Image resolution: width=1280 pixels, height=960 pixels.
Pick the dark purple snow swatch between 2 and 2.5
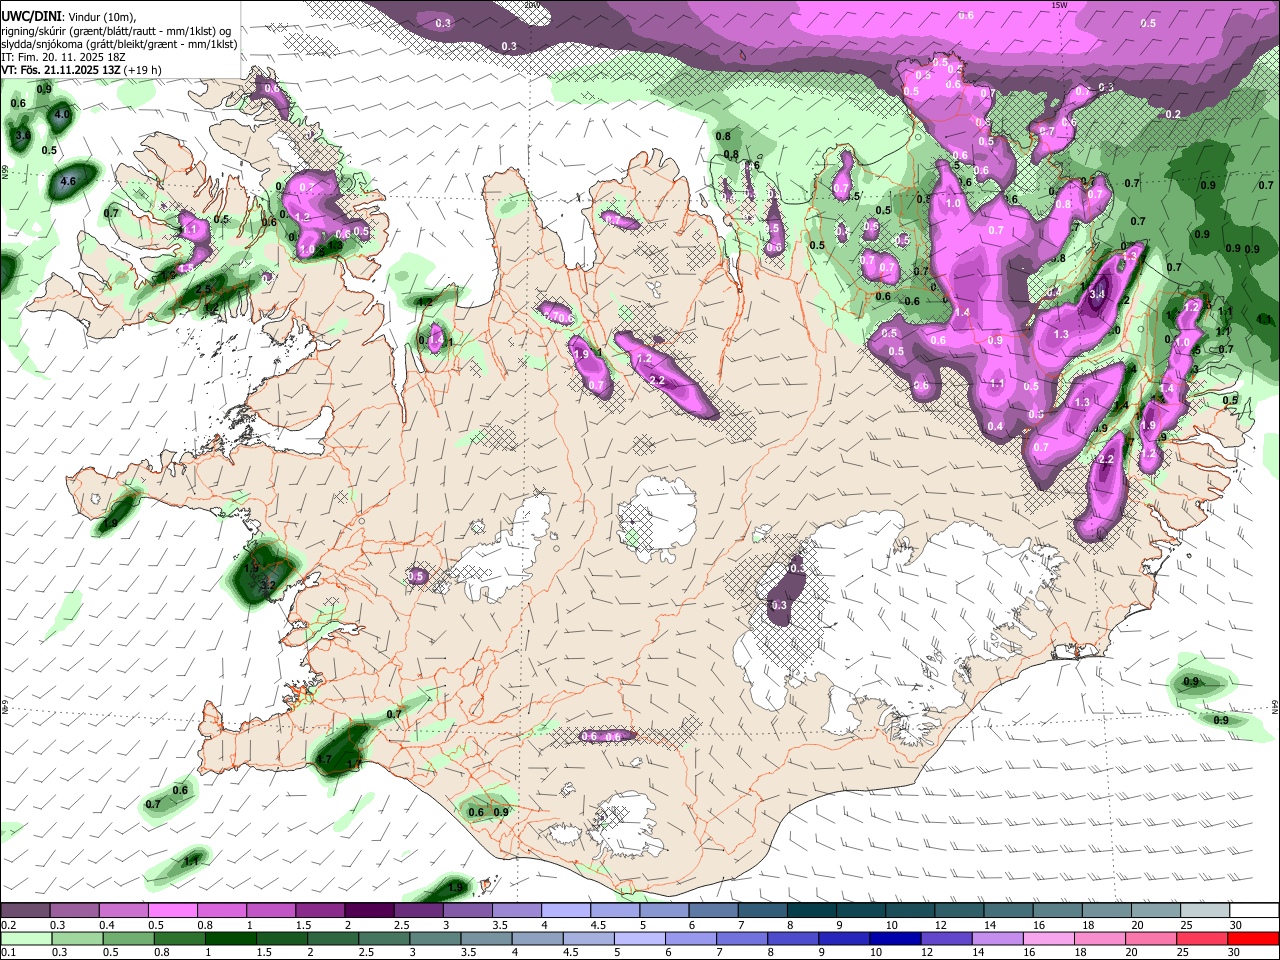pos(370,911)
